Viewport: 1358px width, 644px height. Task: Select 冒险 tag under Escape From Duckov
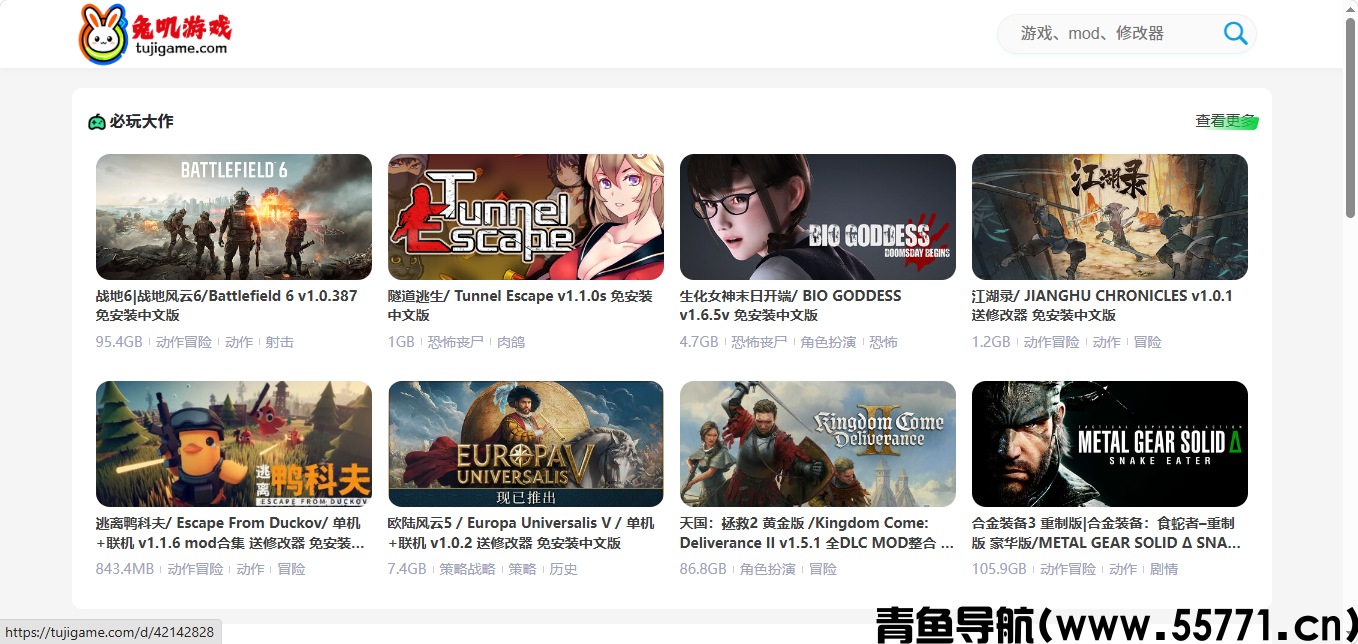pyautogui.click(x=292, y=569)
